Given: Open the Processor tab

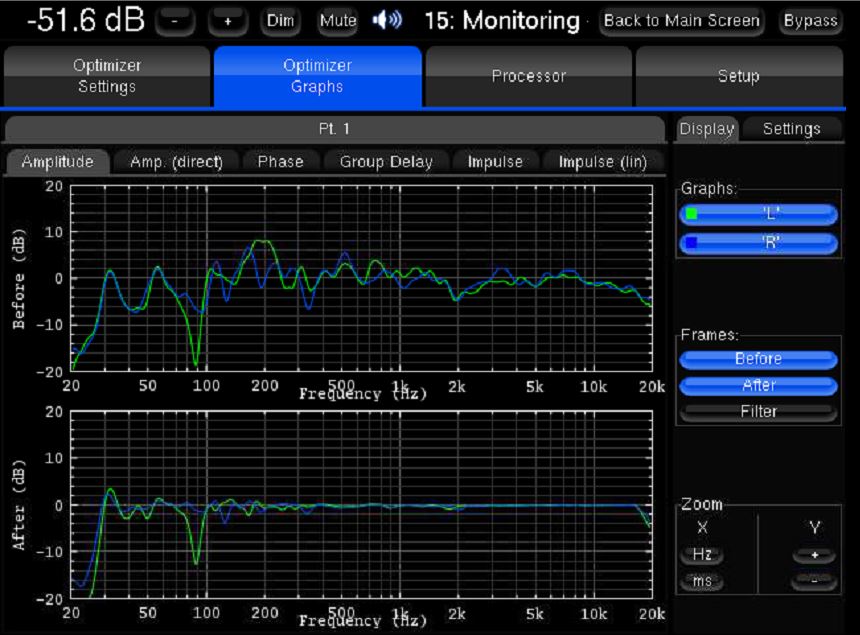Looking at the screenshot, I should pos(528,76).
